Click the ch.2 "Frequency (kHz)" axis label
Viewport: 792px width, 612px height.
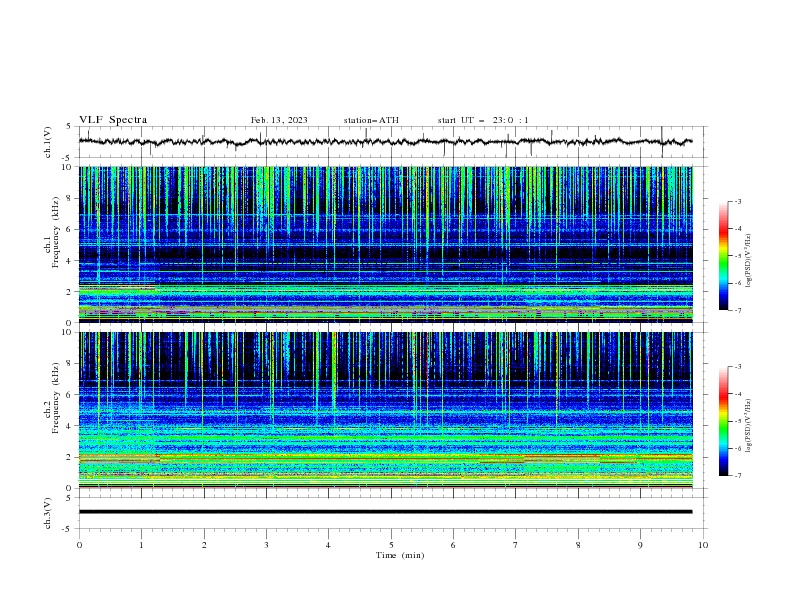tap(56, 397)
